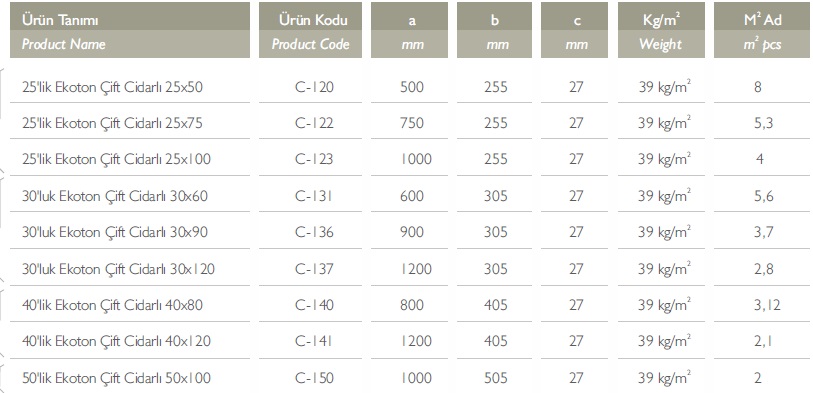Click the Ürün Kodu header cell

coord(310,30)
